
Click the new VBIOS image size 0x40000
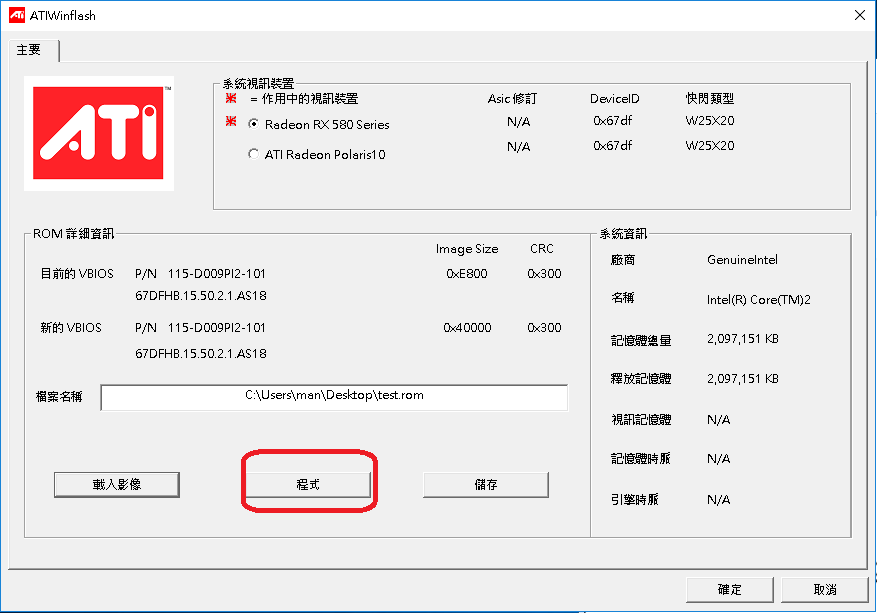467,328
